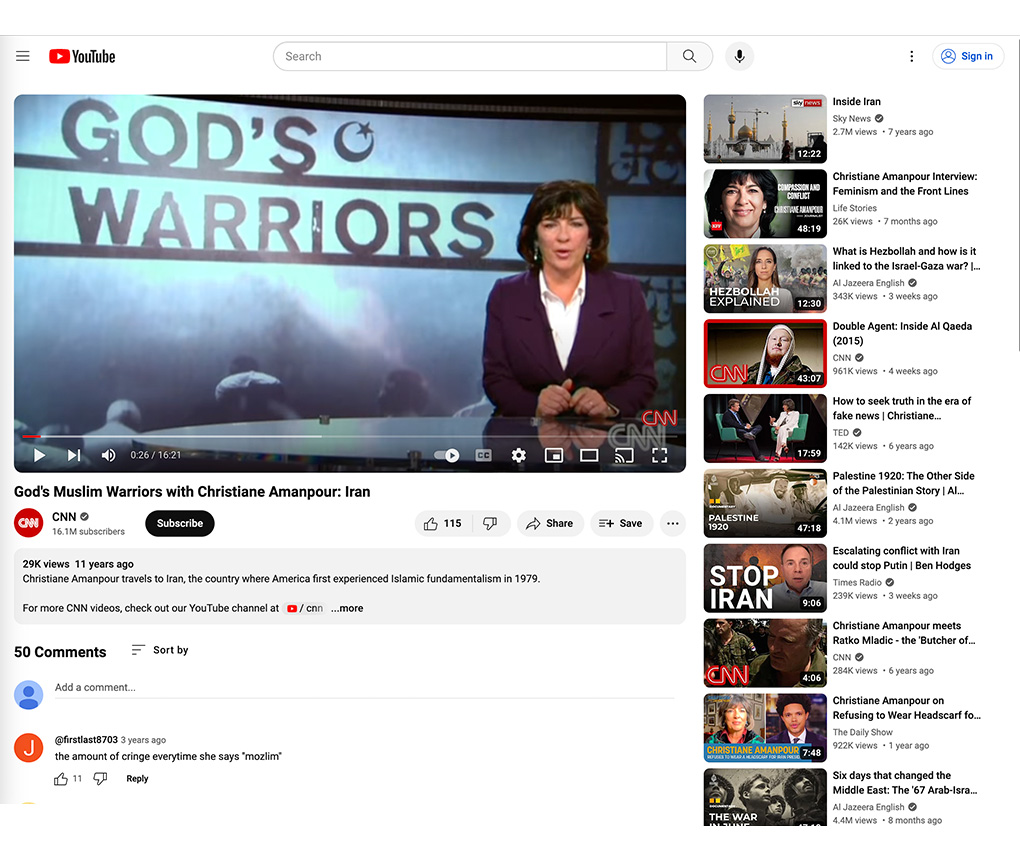
Task: Open player settings gear
Action: (518, 455)
